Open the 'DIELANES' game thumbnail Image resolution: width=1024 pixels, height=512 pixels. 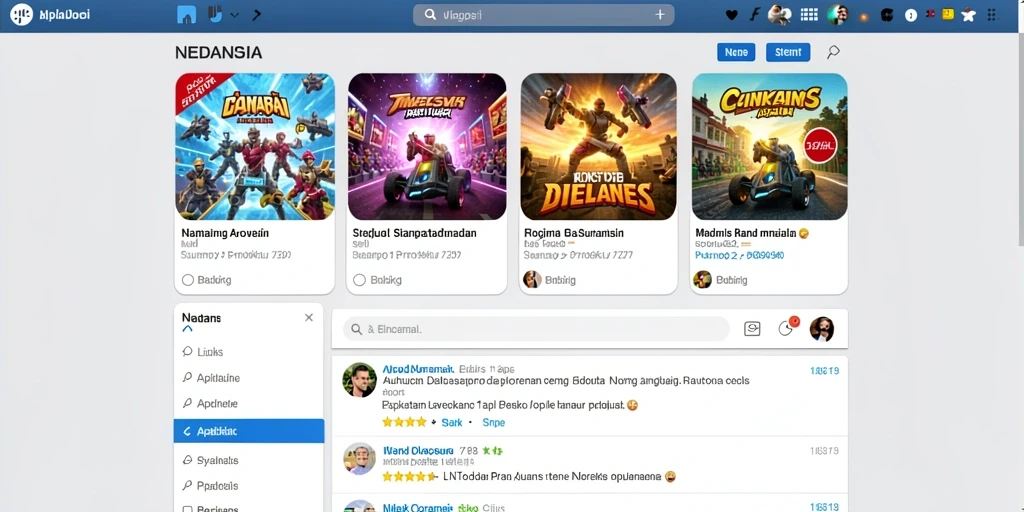598,146
